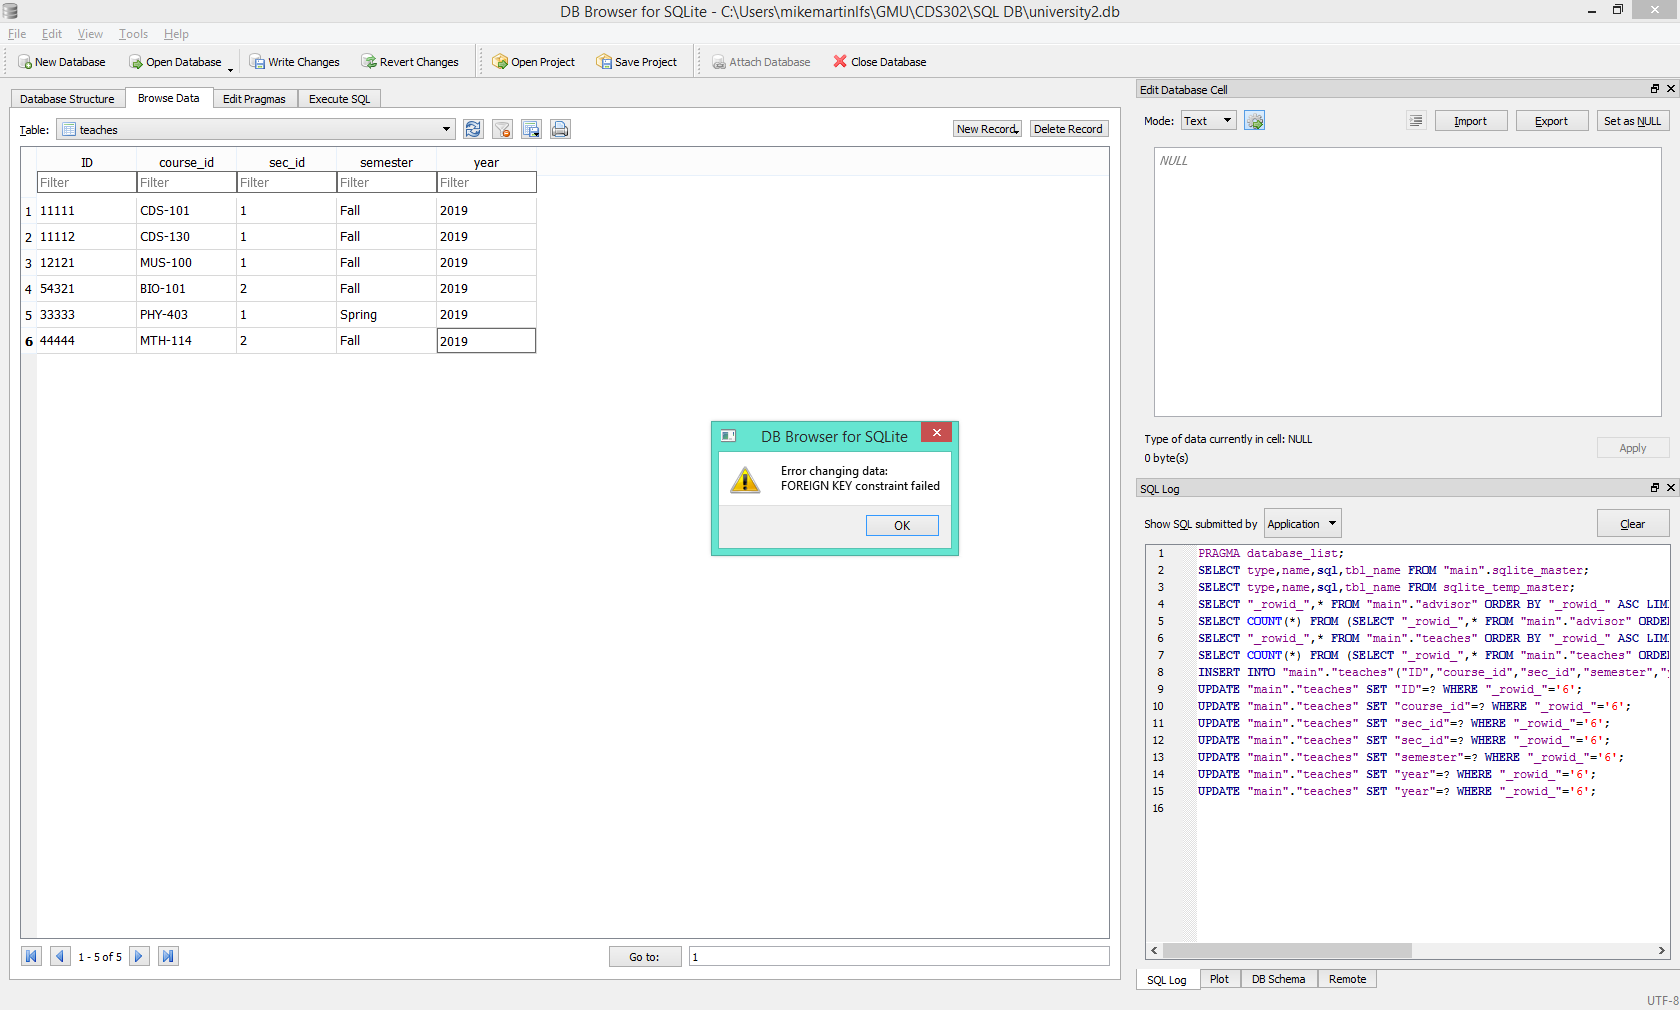This screenshot has width=1680, height=1010.
Task: Click the Apply button in cell editor
Action: tap(1632, 448)
